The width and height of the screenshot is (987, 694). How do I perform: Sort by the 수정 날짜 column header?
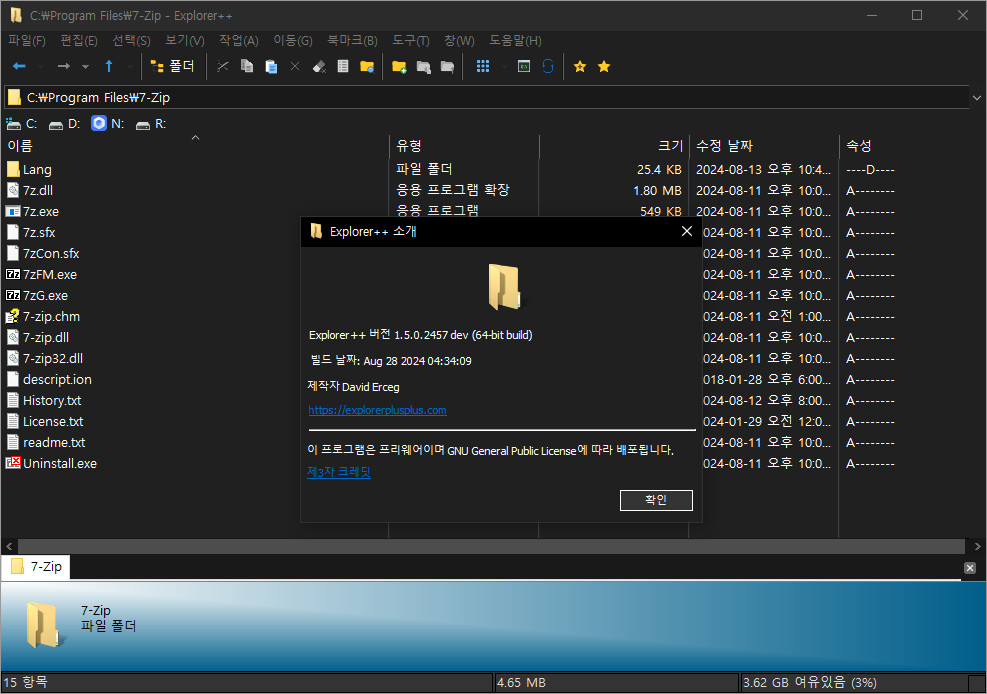tap(764, 146)
